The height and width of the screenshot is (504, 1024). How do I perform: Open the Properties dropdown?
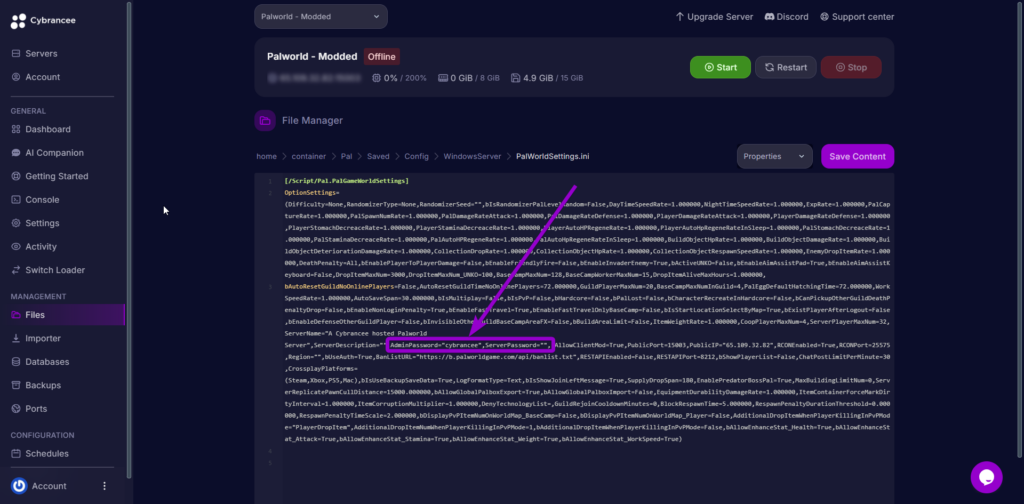point(774,156)
